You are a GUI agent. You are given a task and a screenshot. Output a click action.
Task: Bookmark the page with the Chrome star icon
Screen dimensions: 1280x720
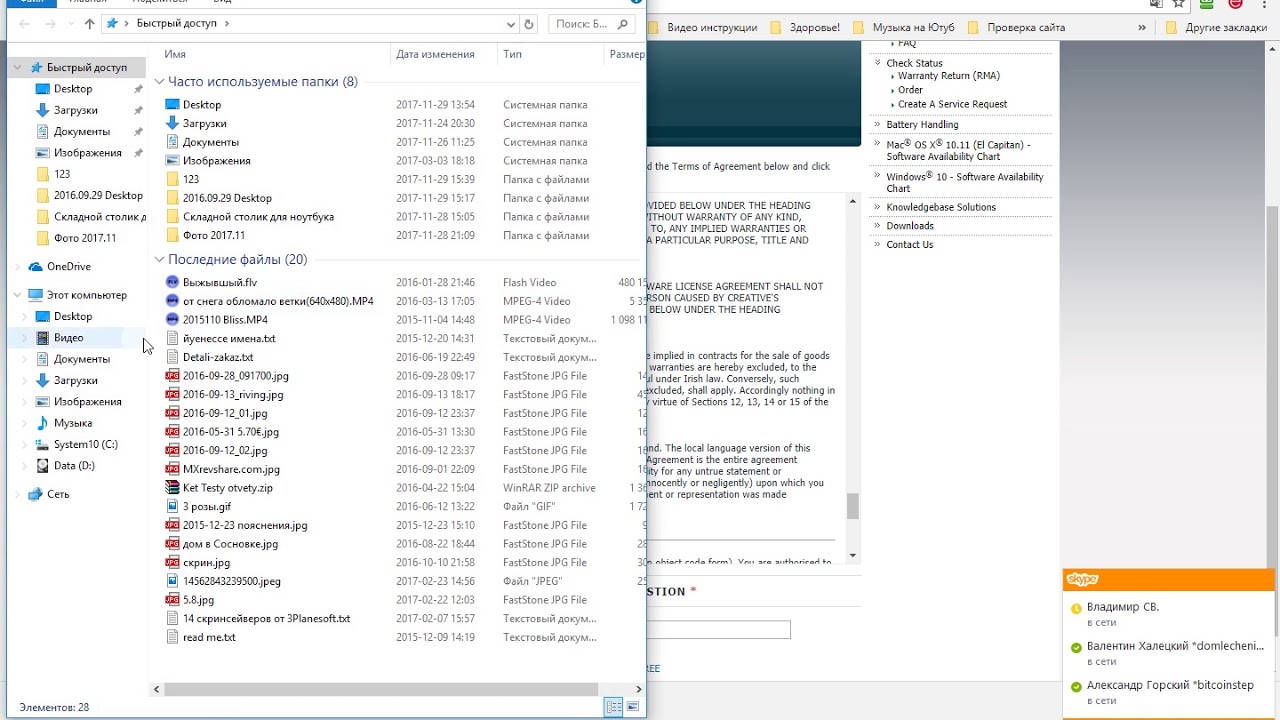[x=1179, y=4]
